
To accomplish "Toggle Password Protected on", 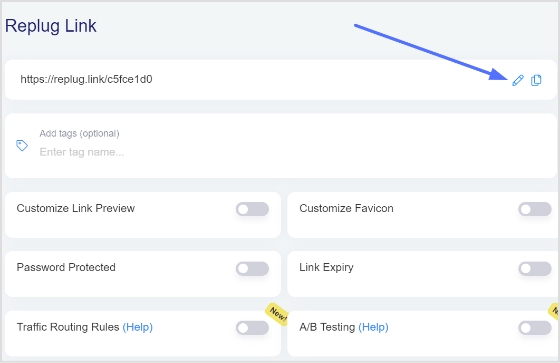I will coord(252,269).
